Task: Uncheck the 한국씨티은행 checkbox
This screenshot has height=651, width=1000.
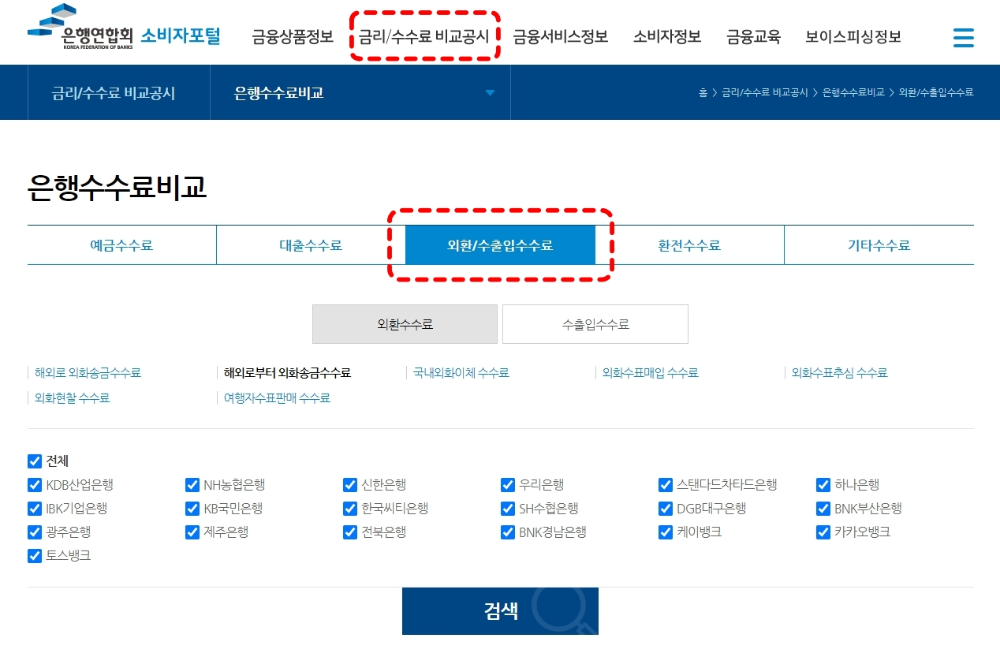Action: [349, 508]
